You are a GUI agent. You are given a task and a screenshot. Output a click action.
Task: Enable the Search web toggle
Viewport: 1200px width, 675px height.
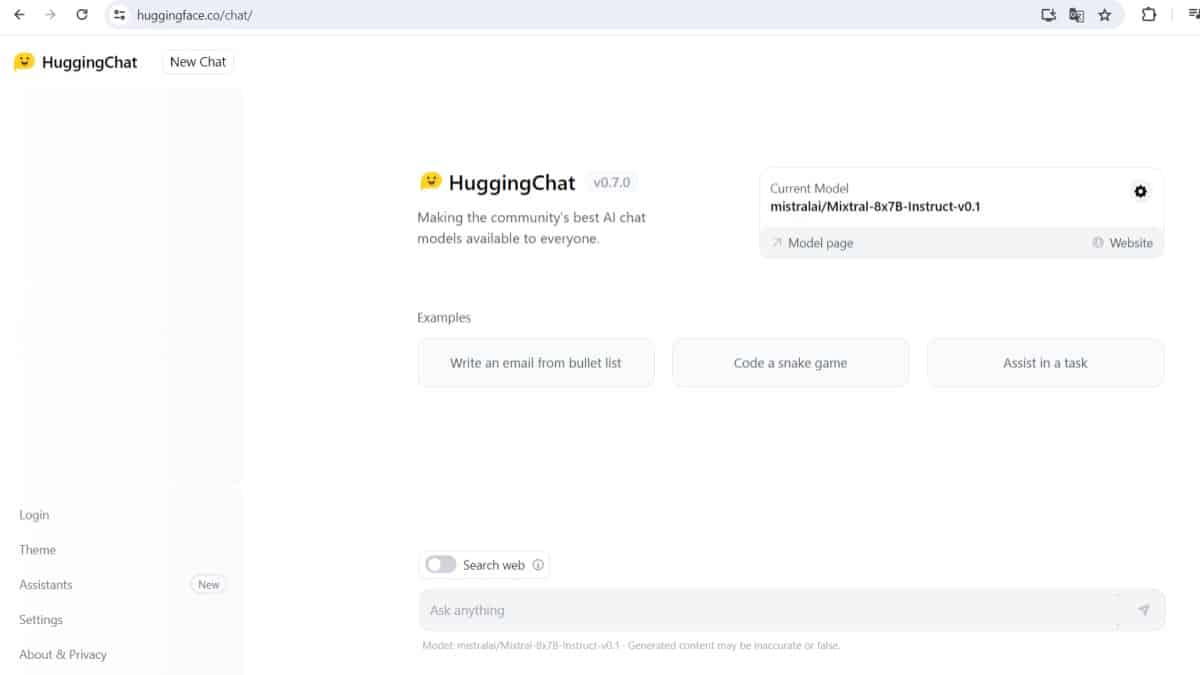tap(440, 565)
